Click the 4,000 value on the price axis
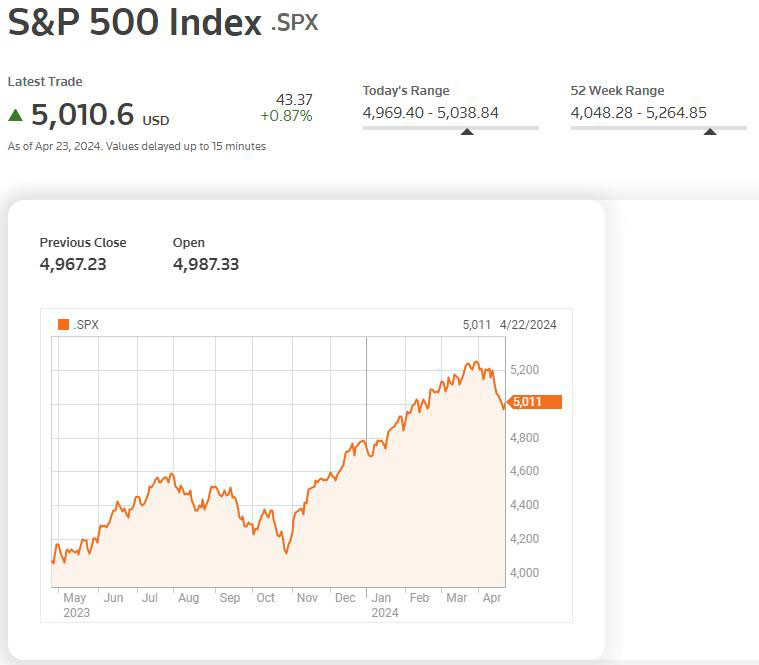The height and width of the screenshot is (665, 759). [x=524, y=573]
